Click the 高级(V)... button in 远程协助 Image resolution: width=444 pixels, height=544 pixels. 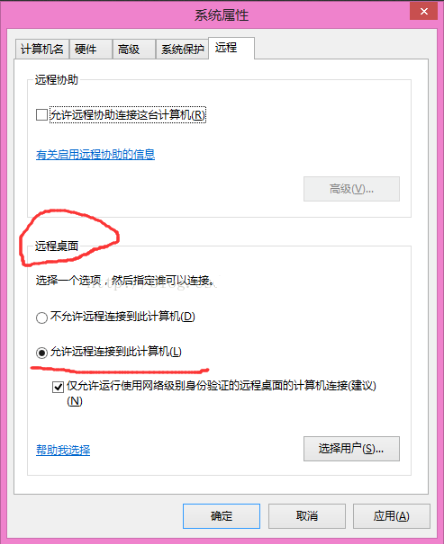pyautogui.click(x=351, y=189)
